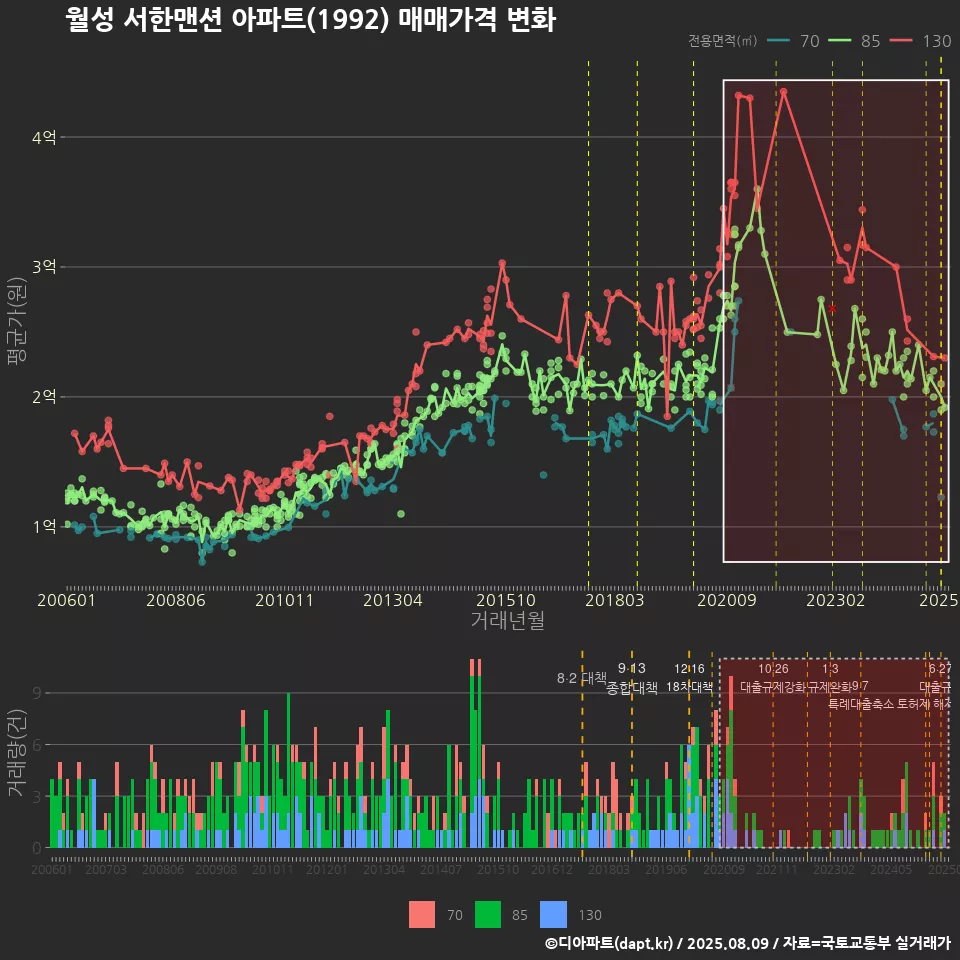
Task: Click the 6·27 policy annotation
Action: pyautogui.click(x=940, y=669)
